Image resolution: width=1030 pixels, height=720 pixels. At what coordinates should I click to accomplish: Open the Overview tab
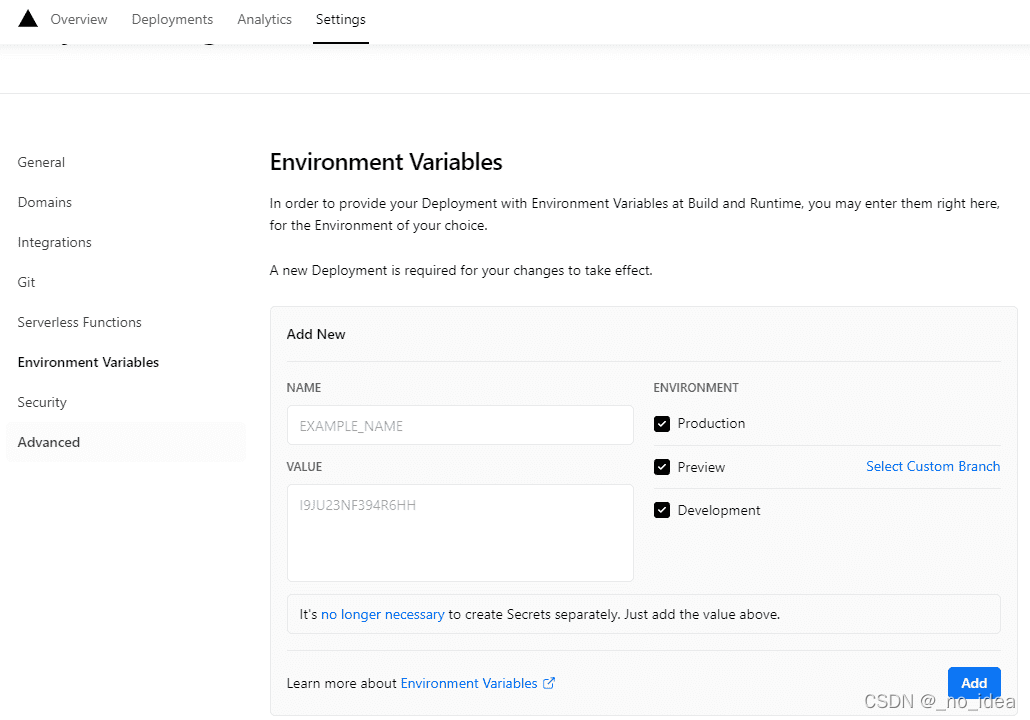point(79,19)
